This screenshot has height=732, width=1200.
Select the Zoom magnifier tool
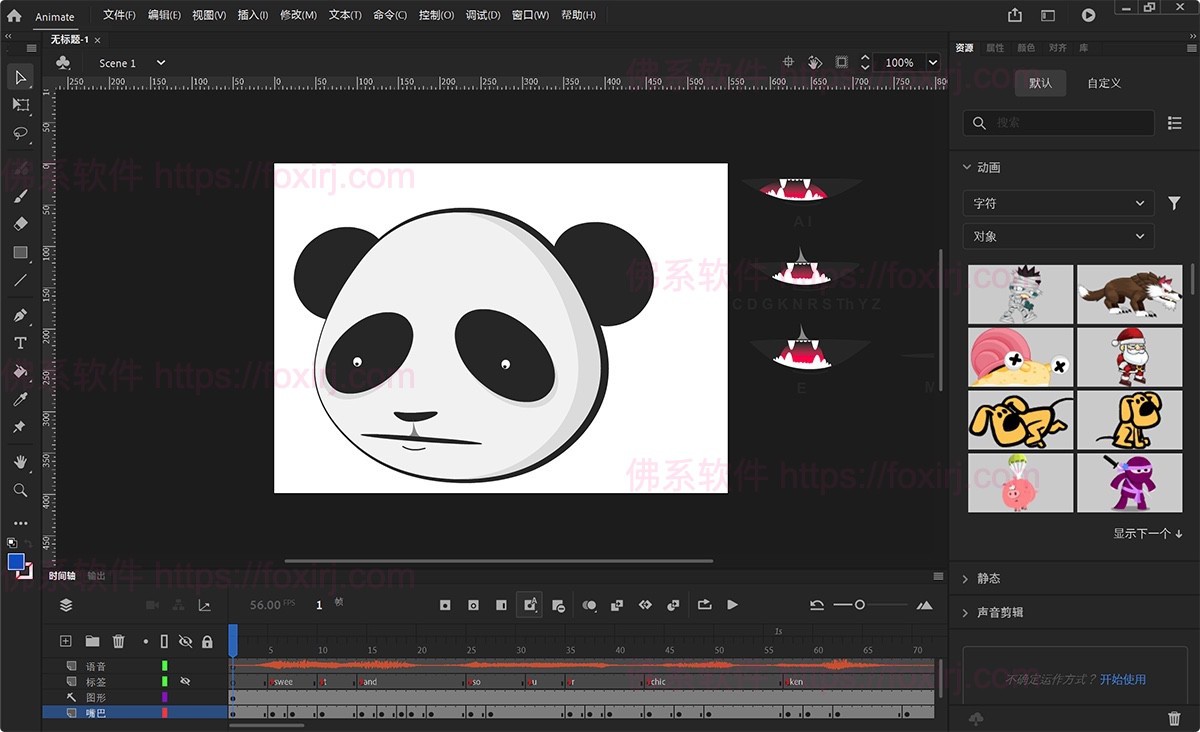(x=20, y=490)
